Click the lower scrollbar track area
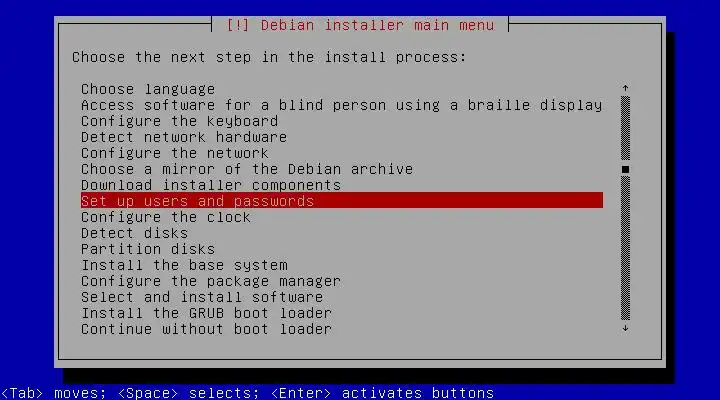720x400 pixels. pyautogui.click(x=625, y=248)
